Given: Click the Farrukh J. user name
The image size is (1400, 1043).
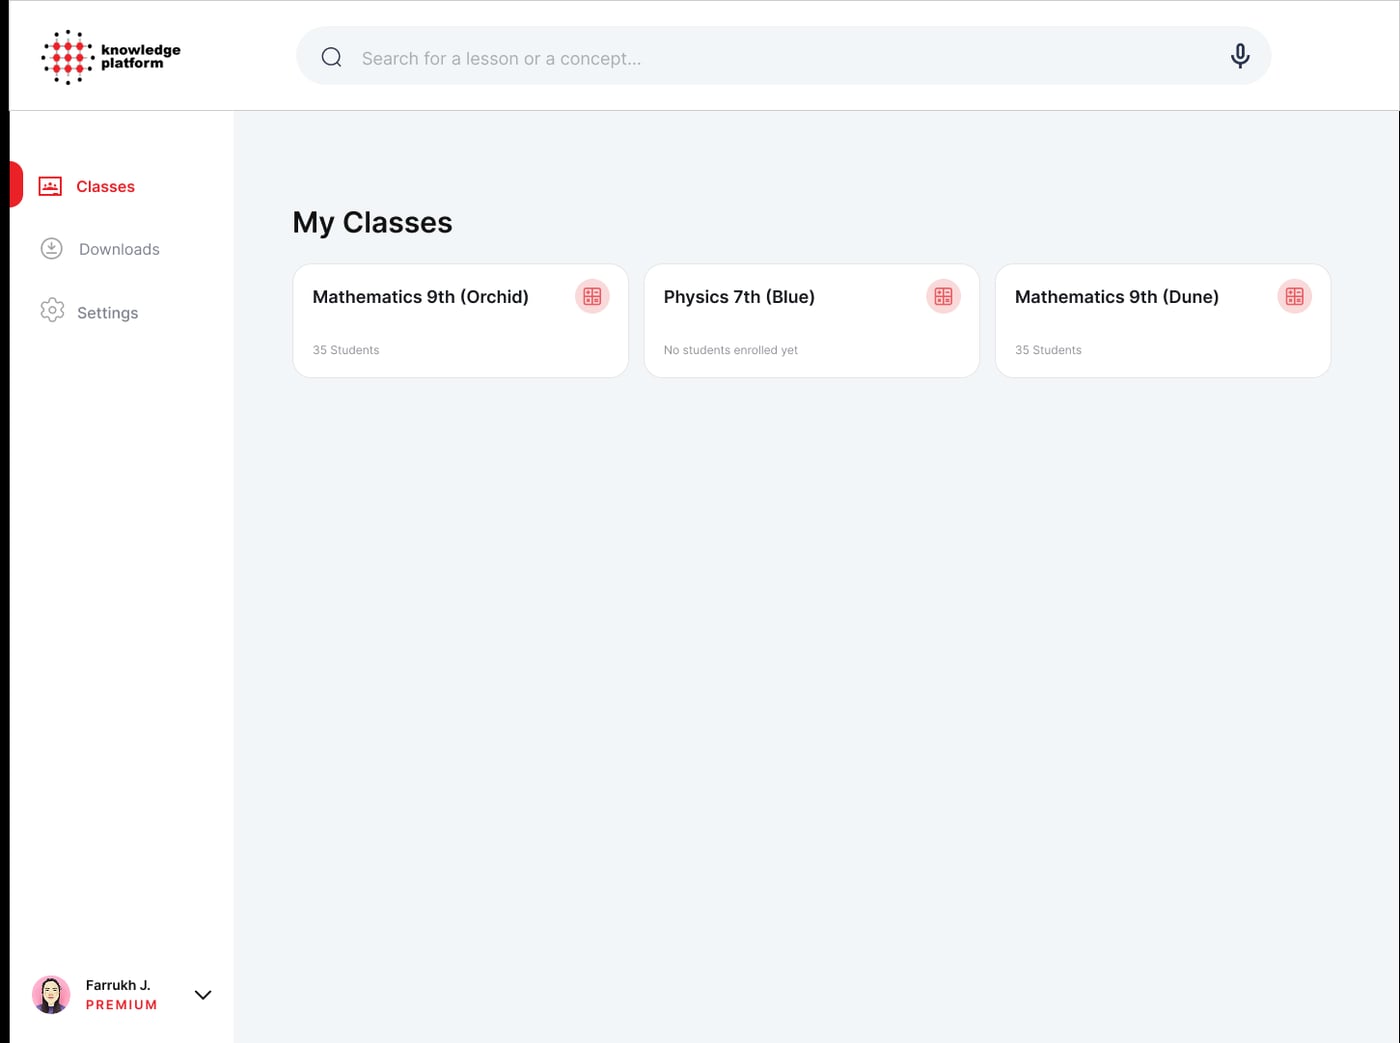Looking at the screenshot, I should 118,985.
